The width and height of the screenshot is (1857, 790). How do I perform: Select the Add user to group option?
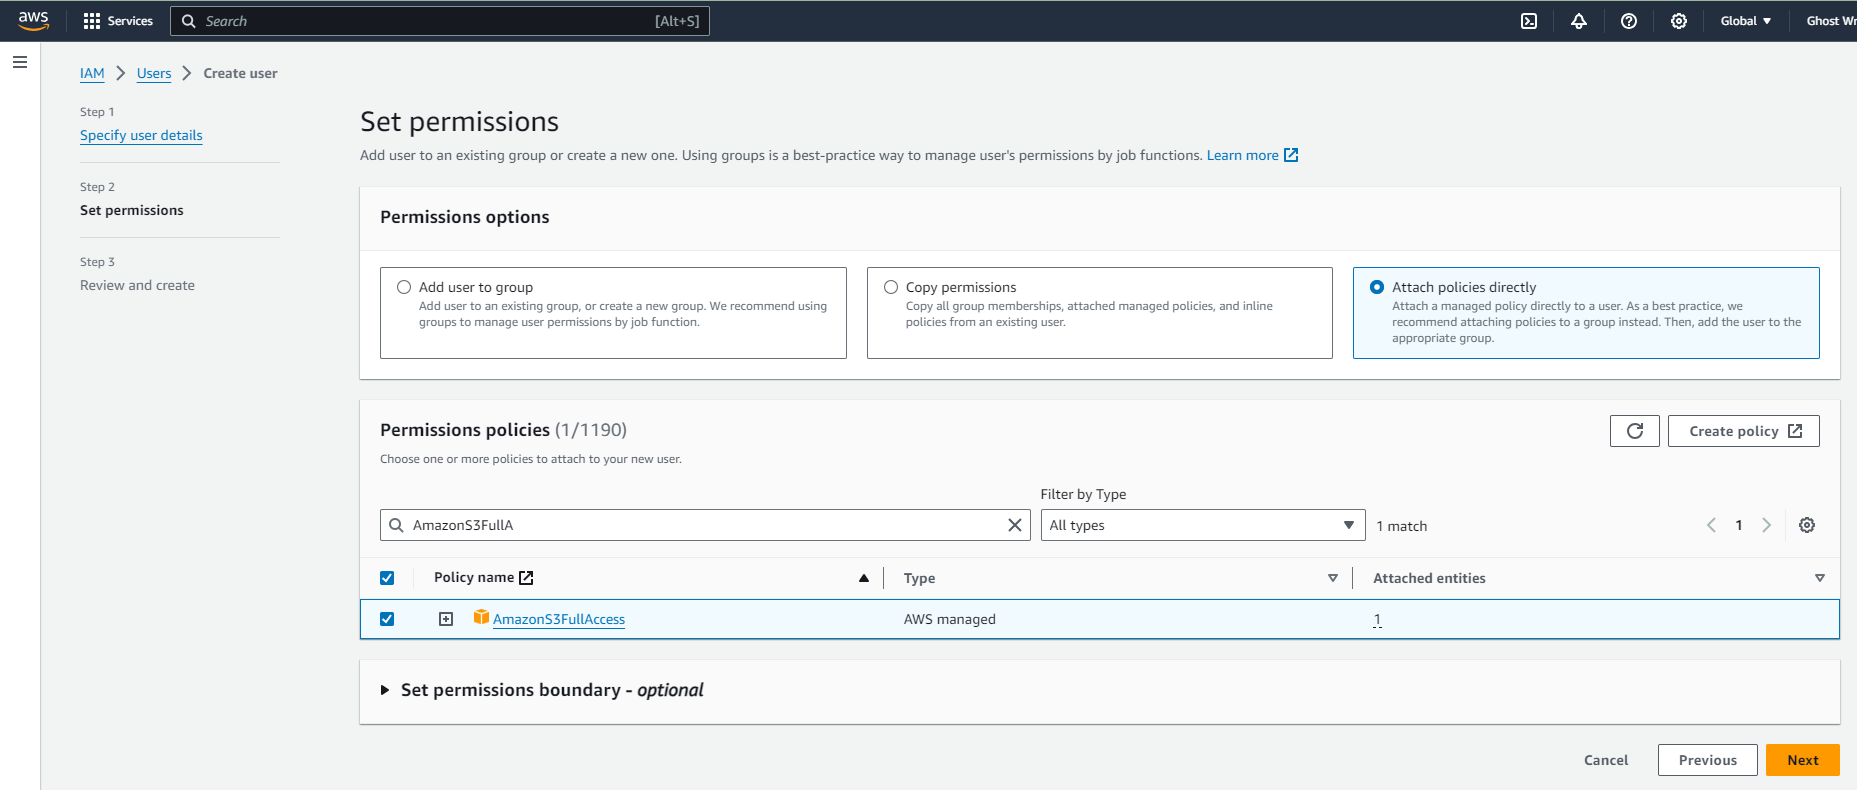[x=404, y=287]
